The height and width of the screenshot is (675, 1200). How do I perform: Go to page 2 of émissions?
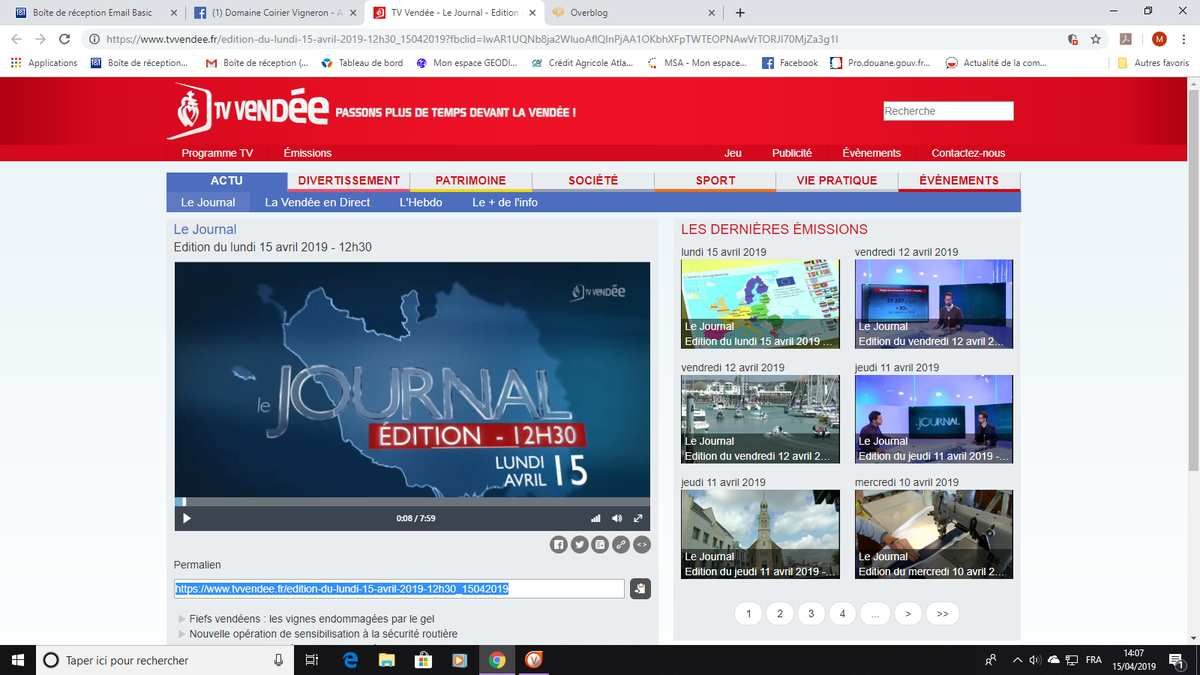(780, 614)
